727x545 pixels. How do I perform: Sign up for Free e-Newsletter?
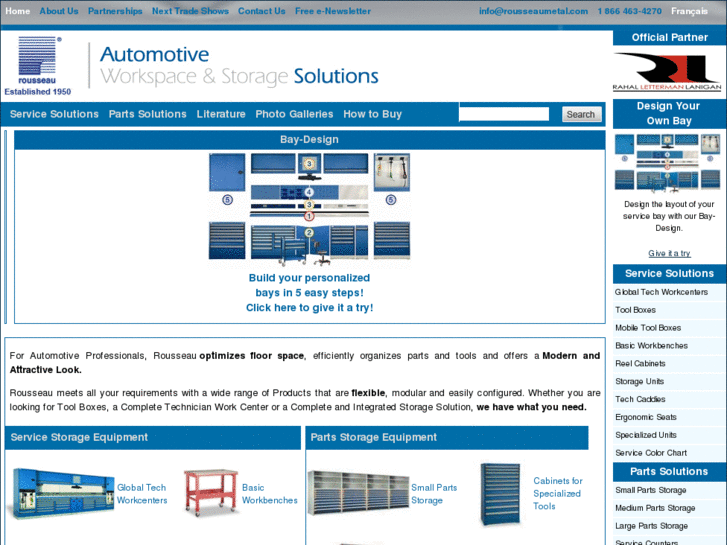pyautogui.click(x=333, y=11)
